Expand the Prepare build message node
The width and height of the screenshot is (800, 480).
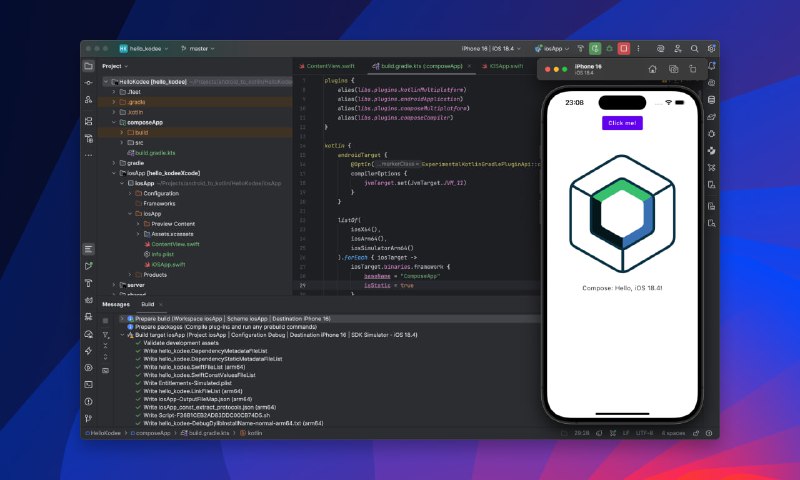(122, 319)
